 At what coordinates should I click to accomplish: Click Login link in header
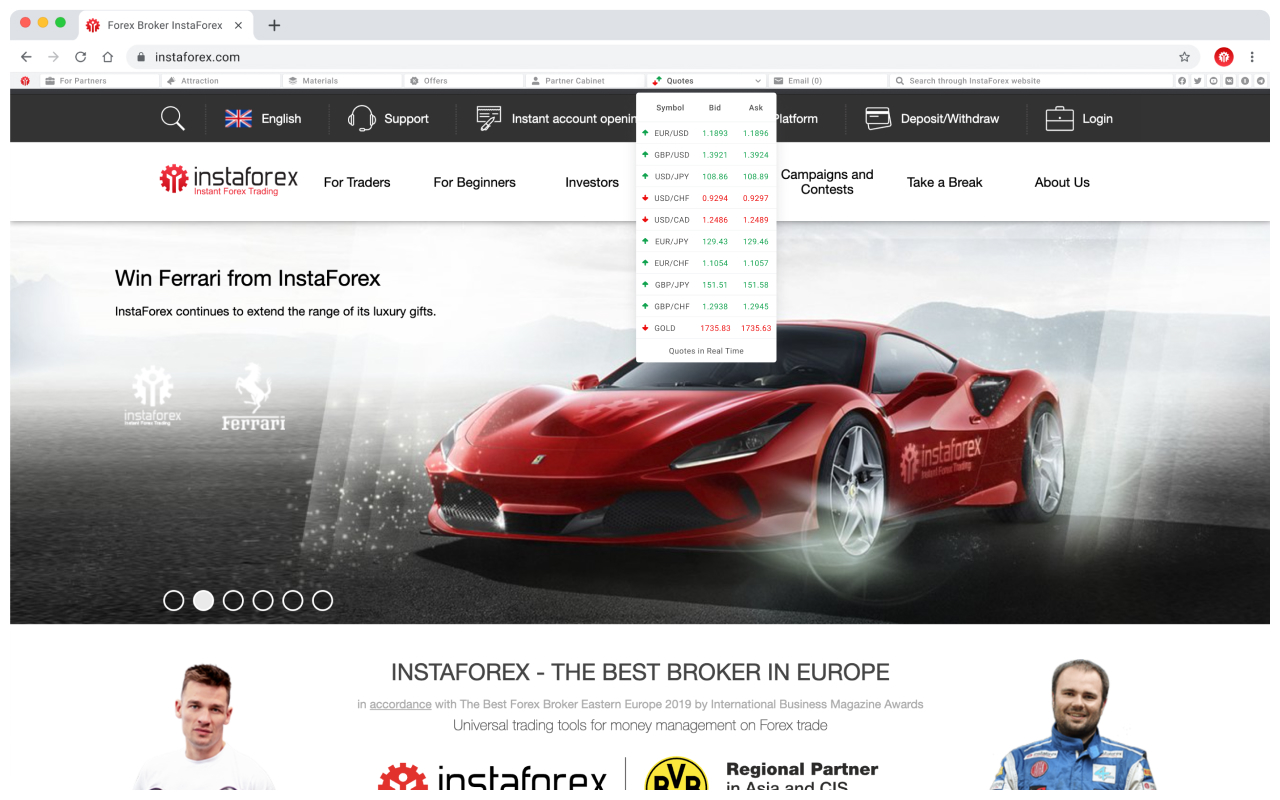coord(1097,119)
